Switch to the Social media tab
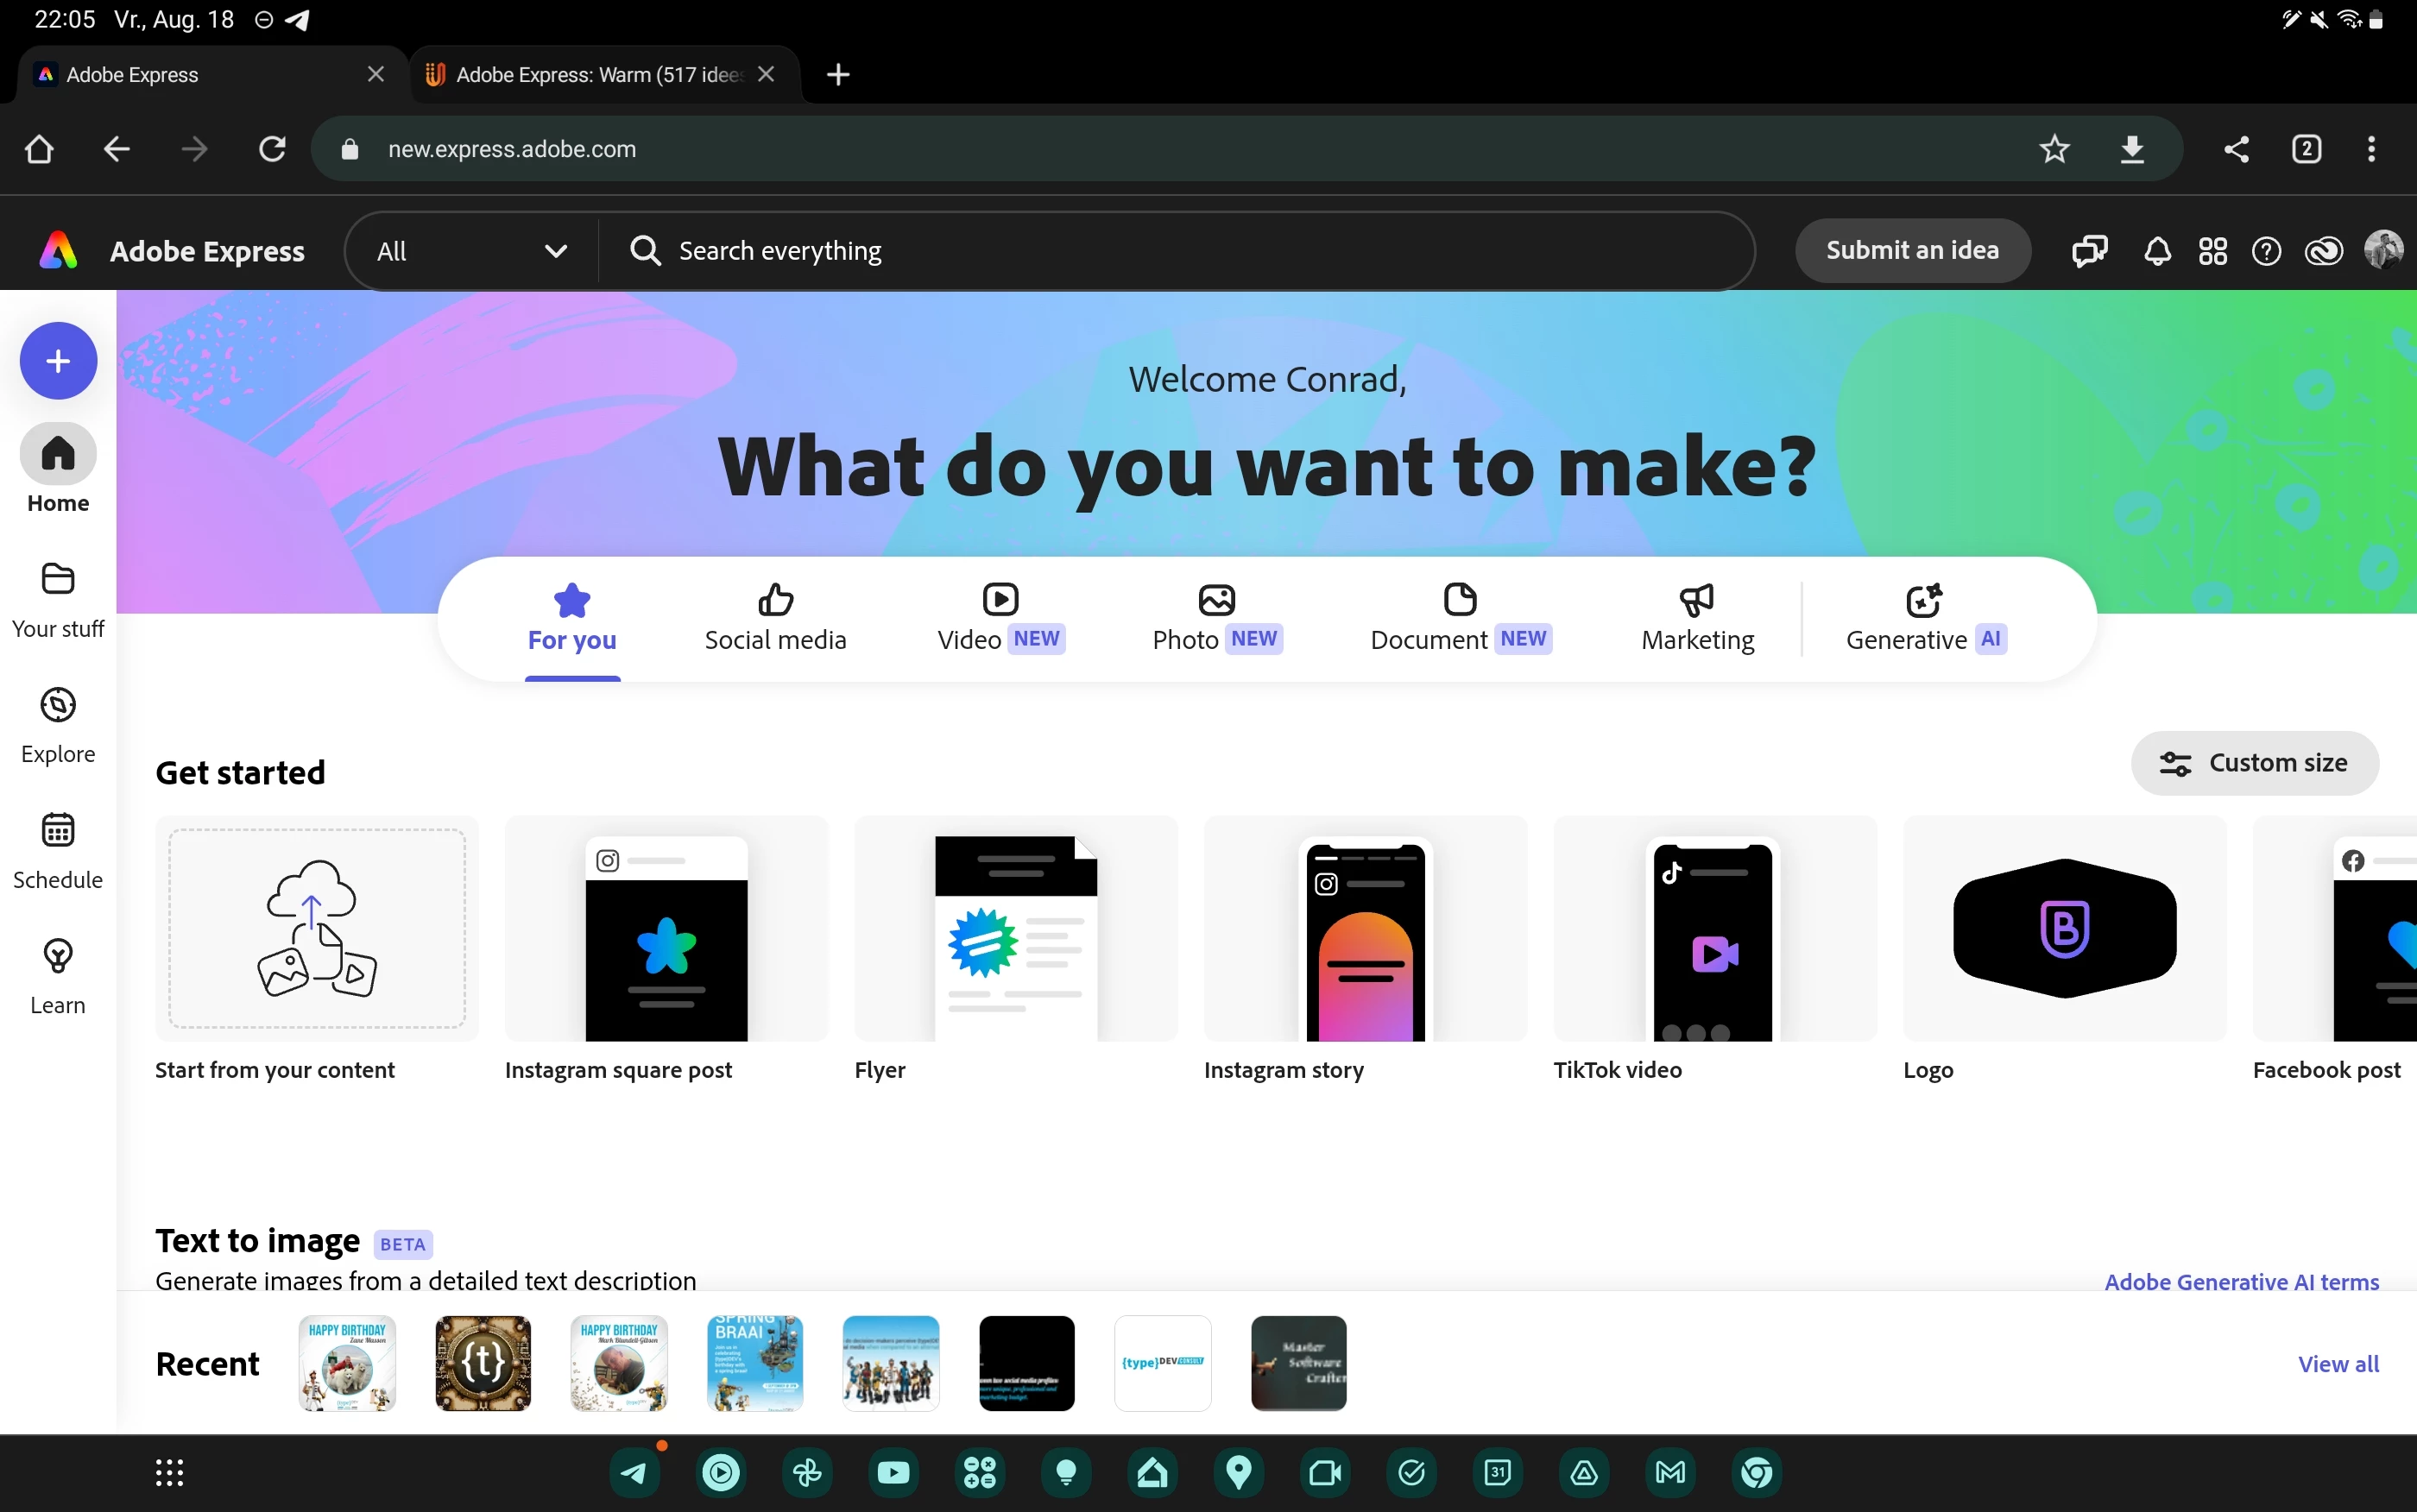Screen dimensions: 2417x1512 pos(775,619)
